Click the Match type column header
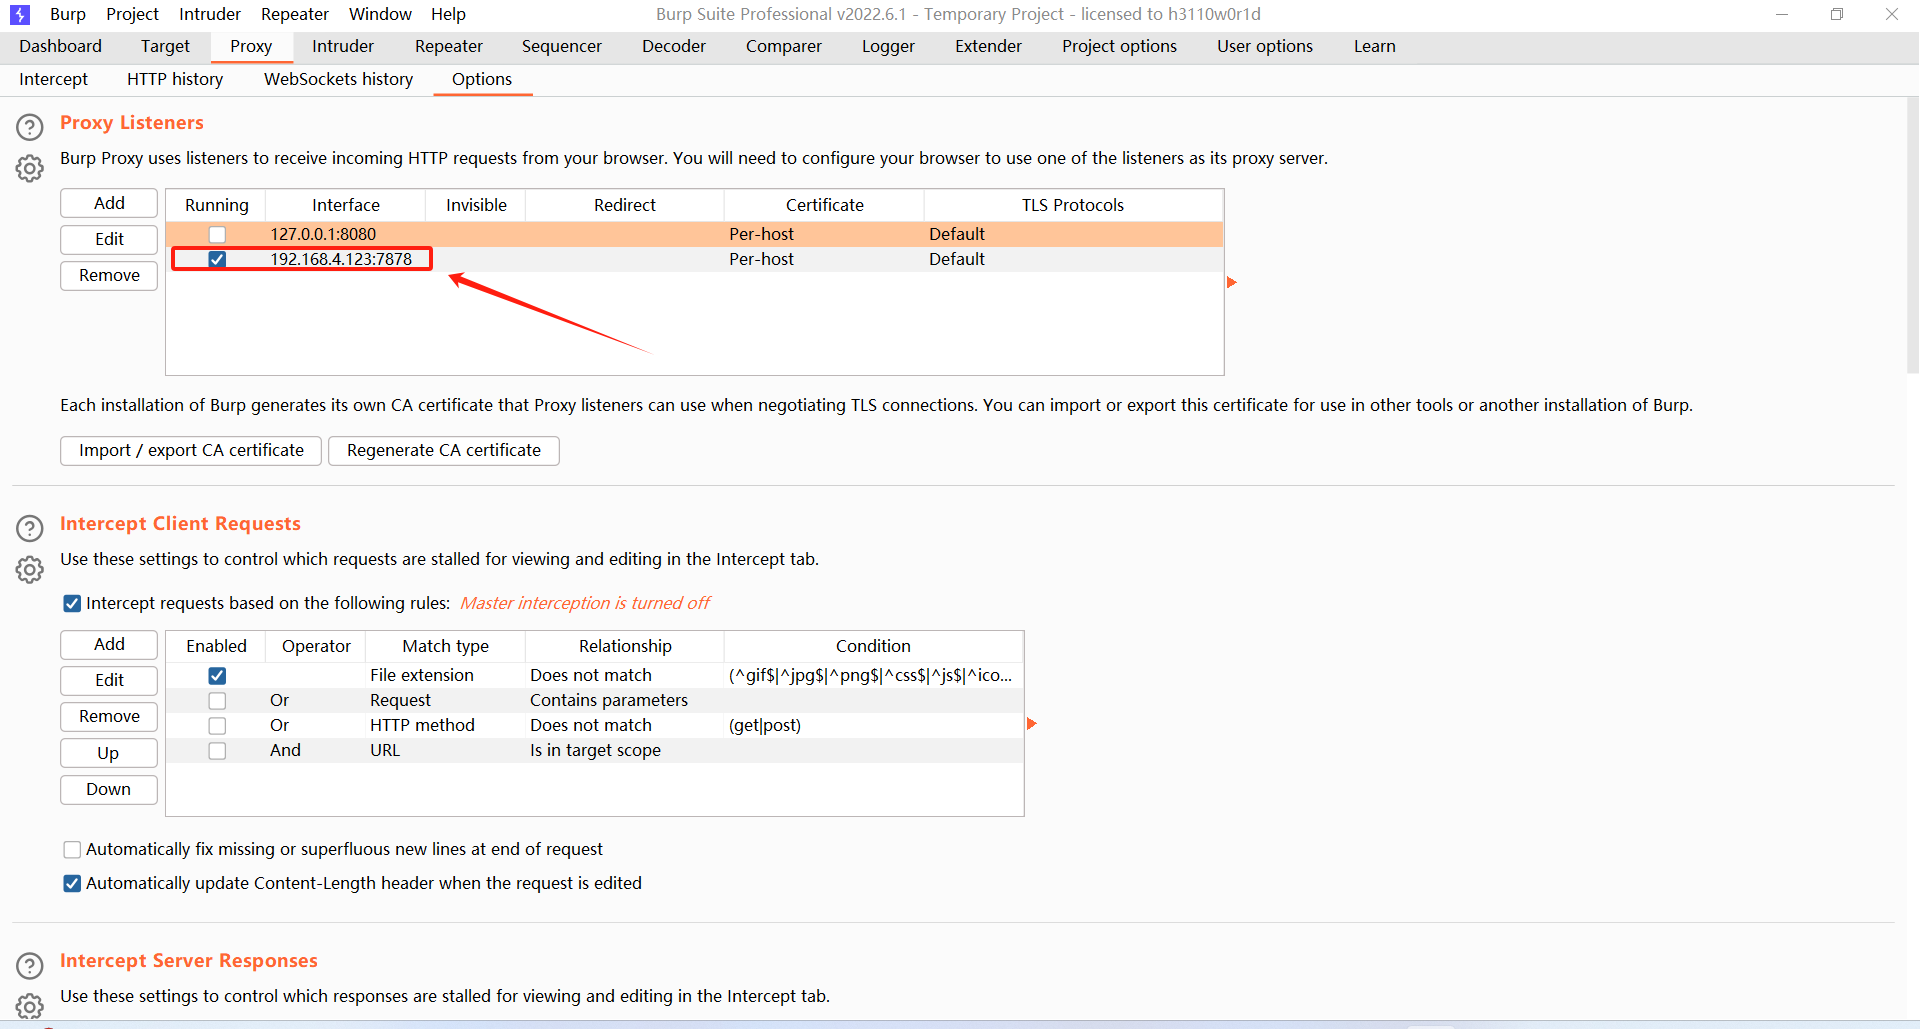This screenshot has width=1920, height=1029. [446, 646]
